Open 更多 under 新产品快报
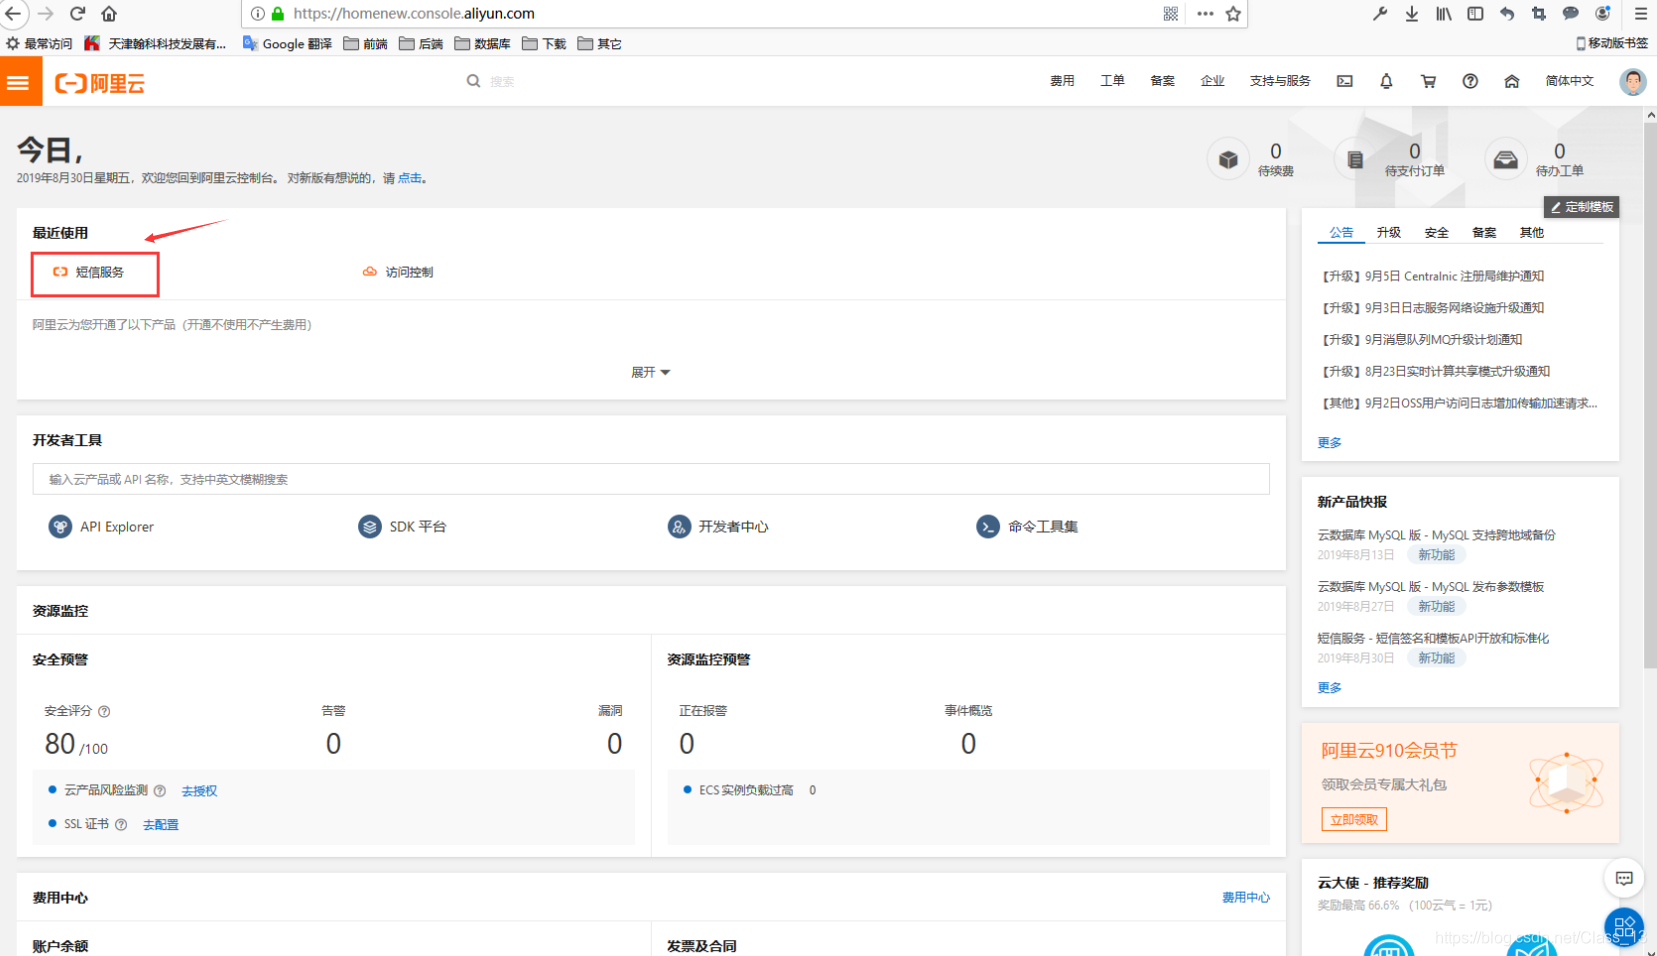Image resolution: width=1657 pixels, height=956 pixels. [x=1329, y=687]
